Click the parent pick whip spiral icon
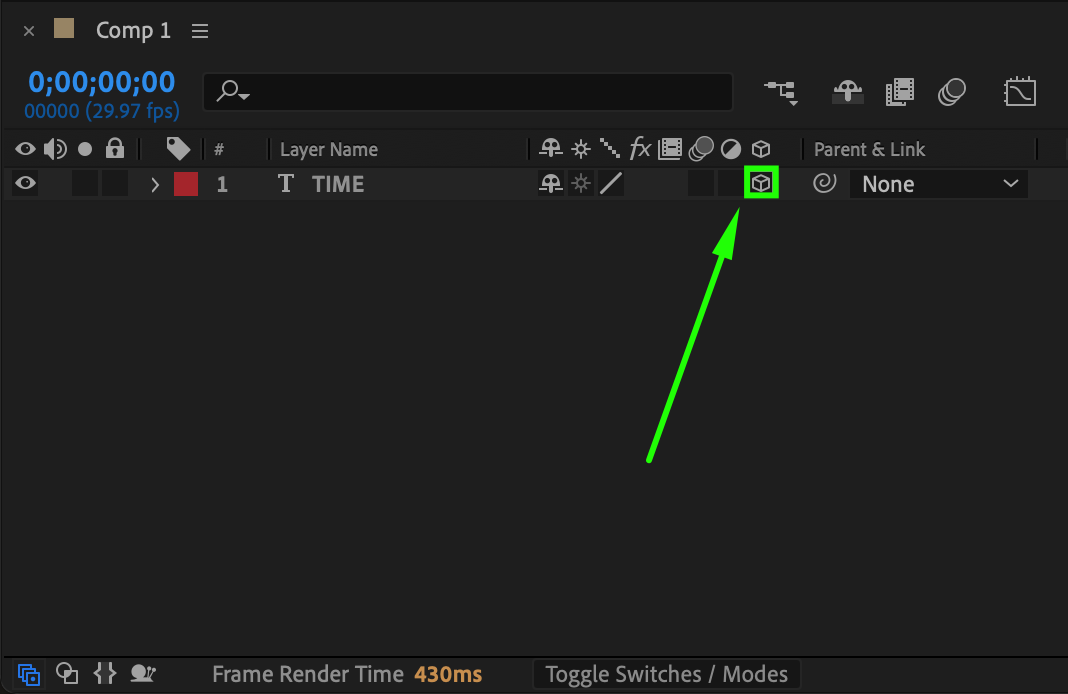The image size is (1068, 694). point(824,183)
